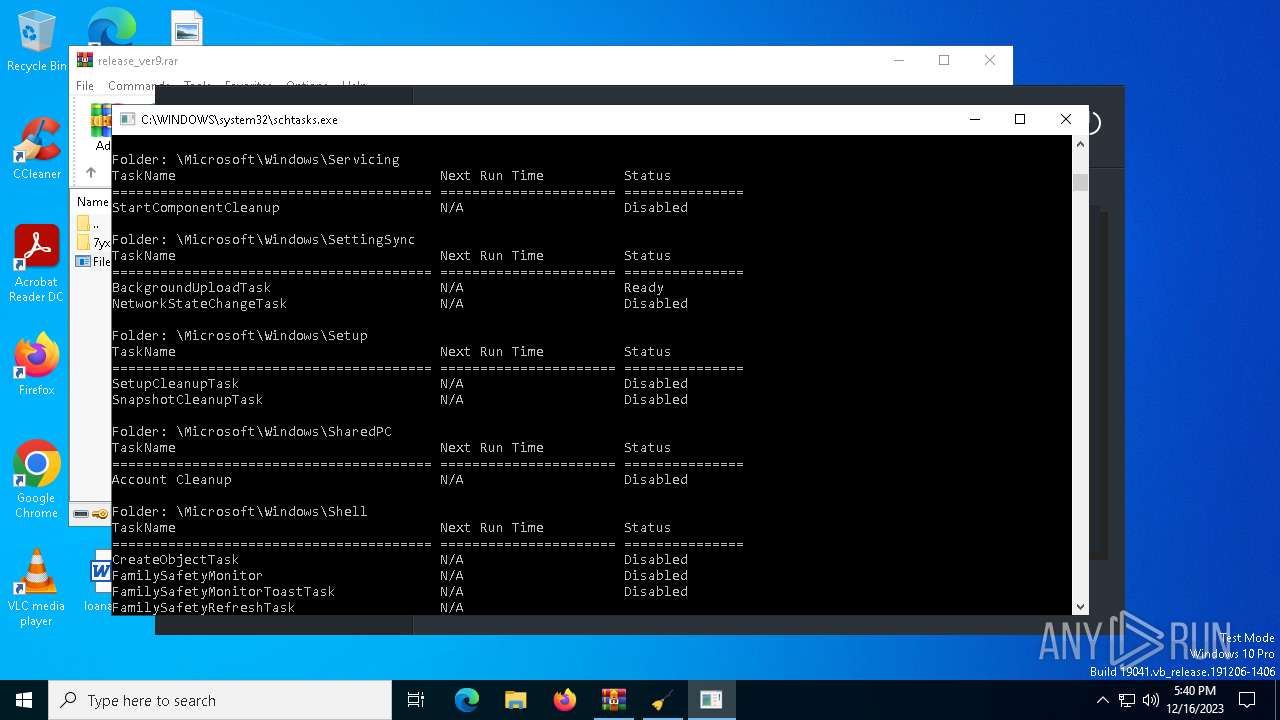Open the volume control tray icon
1280x720 pixels.
tap(1150, 700)
